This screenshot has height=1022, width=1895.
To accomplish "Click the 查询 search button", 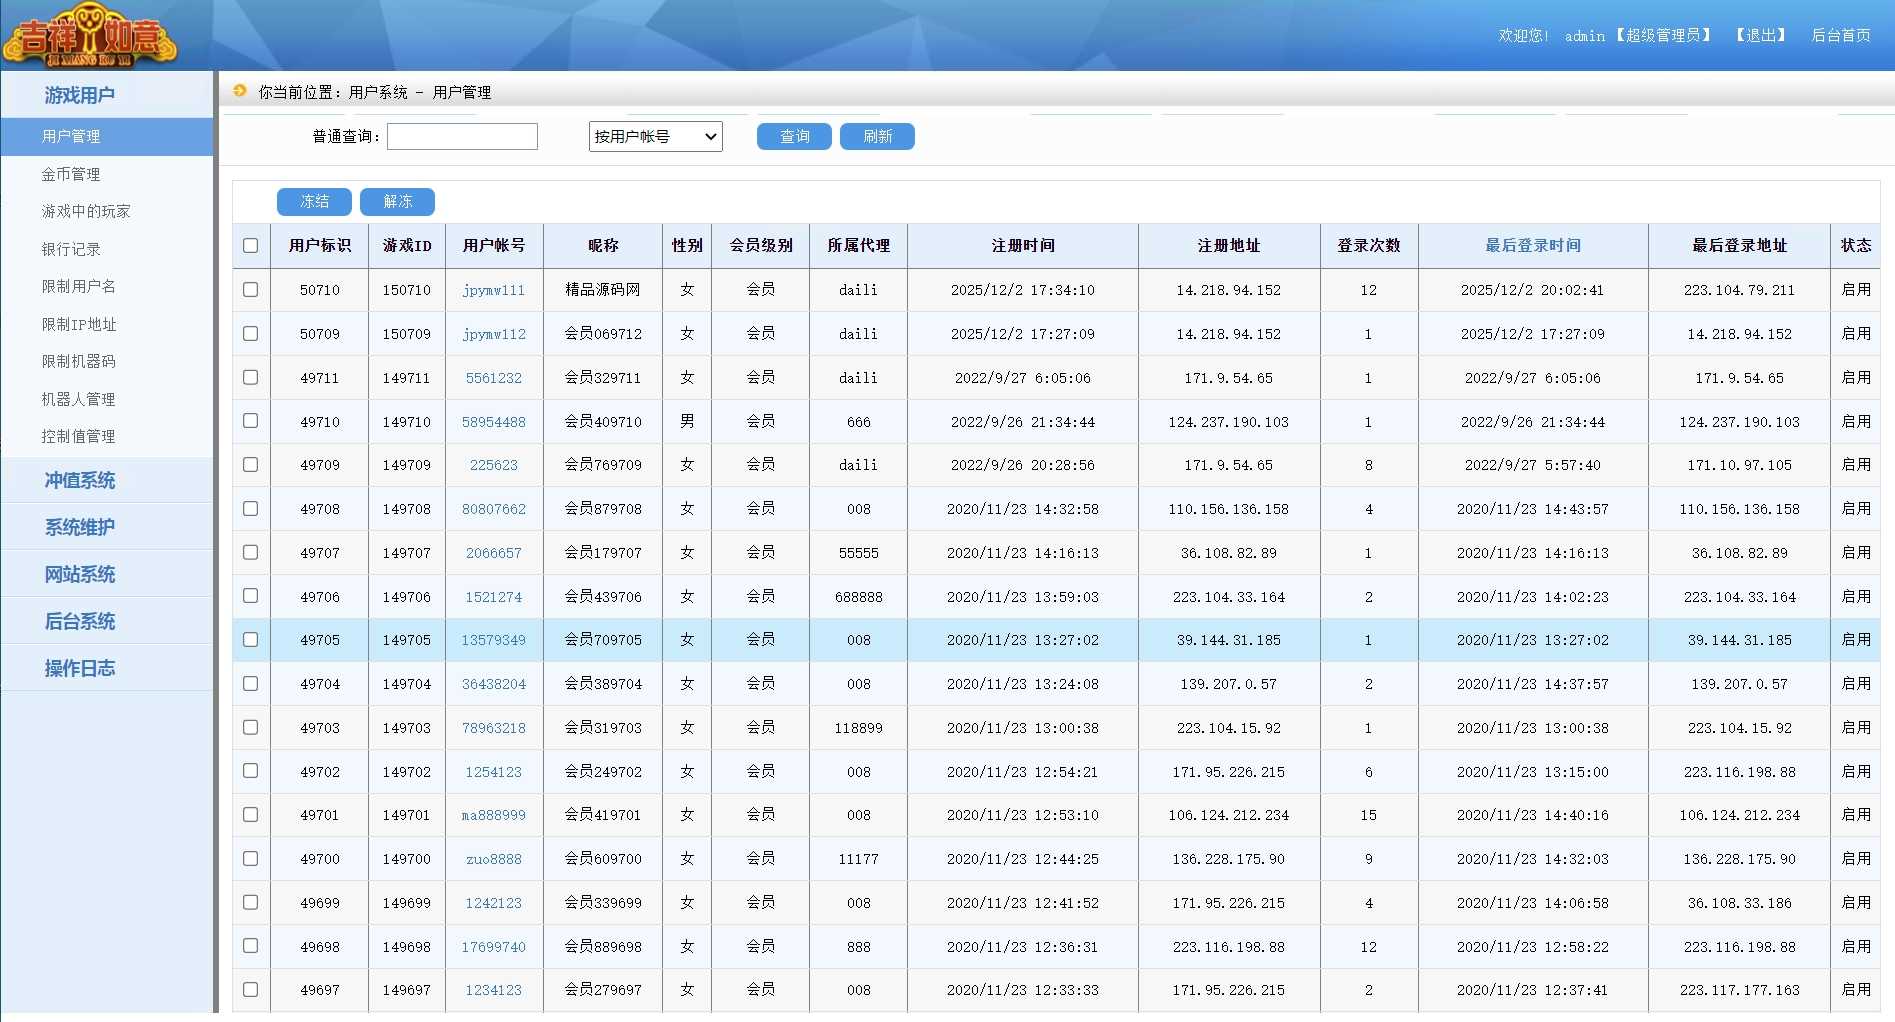I will 794,137.
